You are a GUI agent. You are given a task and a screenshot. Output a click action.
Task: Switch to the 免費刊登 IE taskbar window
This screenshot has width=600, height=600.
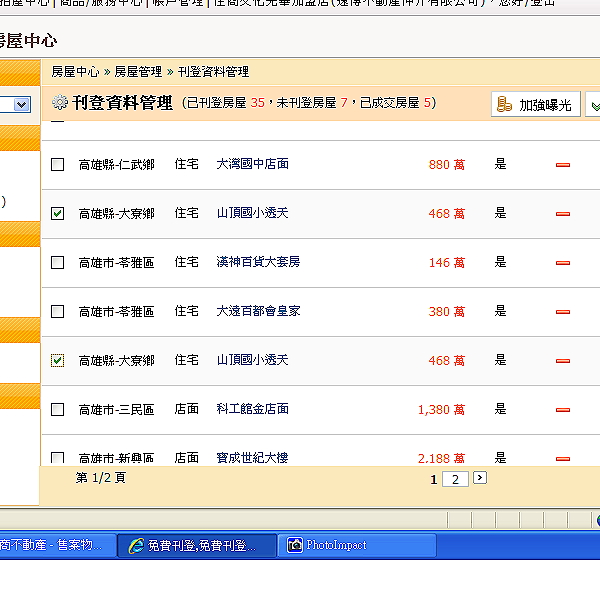[x=197, y=545]
